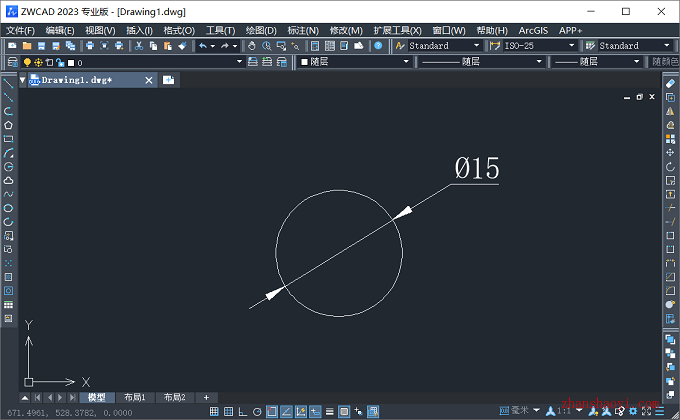Select the Line tool in left toolbar
The height and width of the screenshot is (420, 680).
(8, 83)
